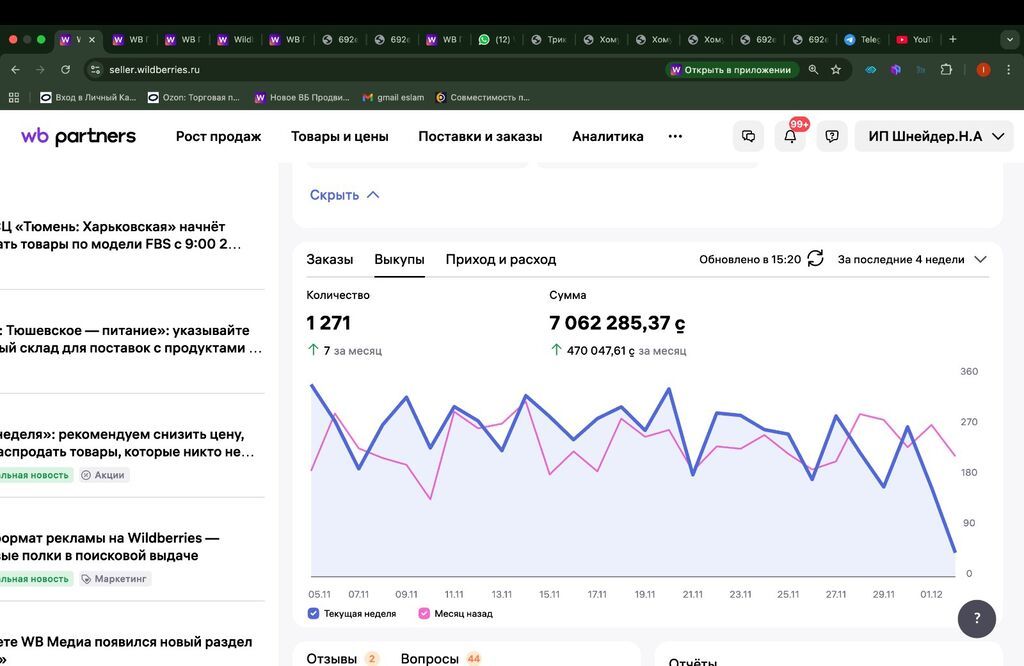This screenshot has height=666, width=1024.
Task: Switch to the Telegram browser tab
Action: (x=862, y=40)
